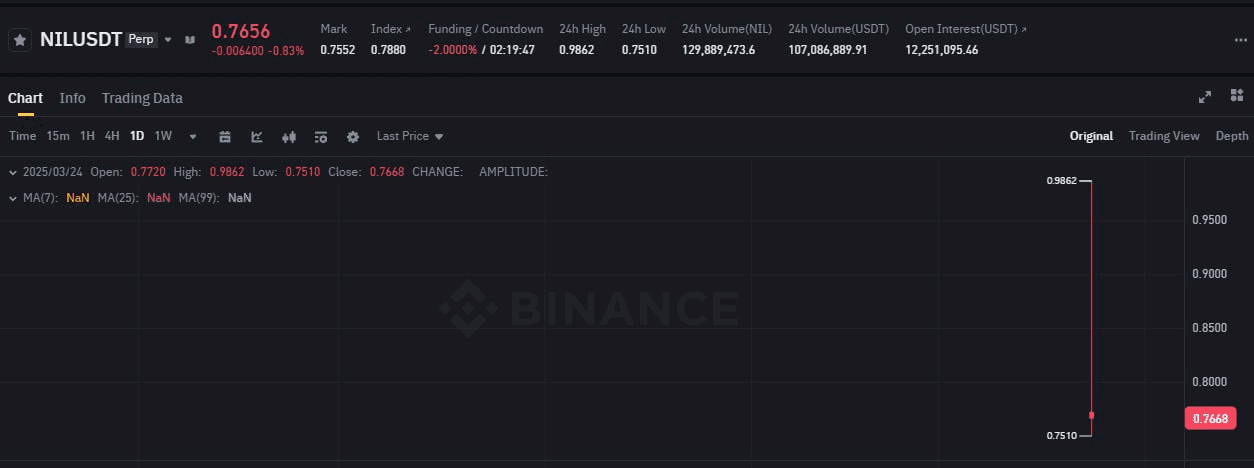The image size is (1254, 468).
Task: Collapse the MA(7) indicator row
Action: tap(12, 198)
